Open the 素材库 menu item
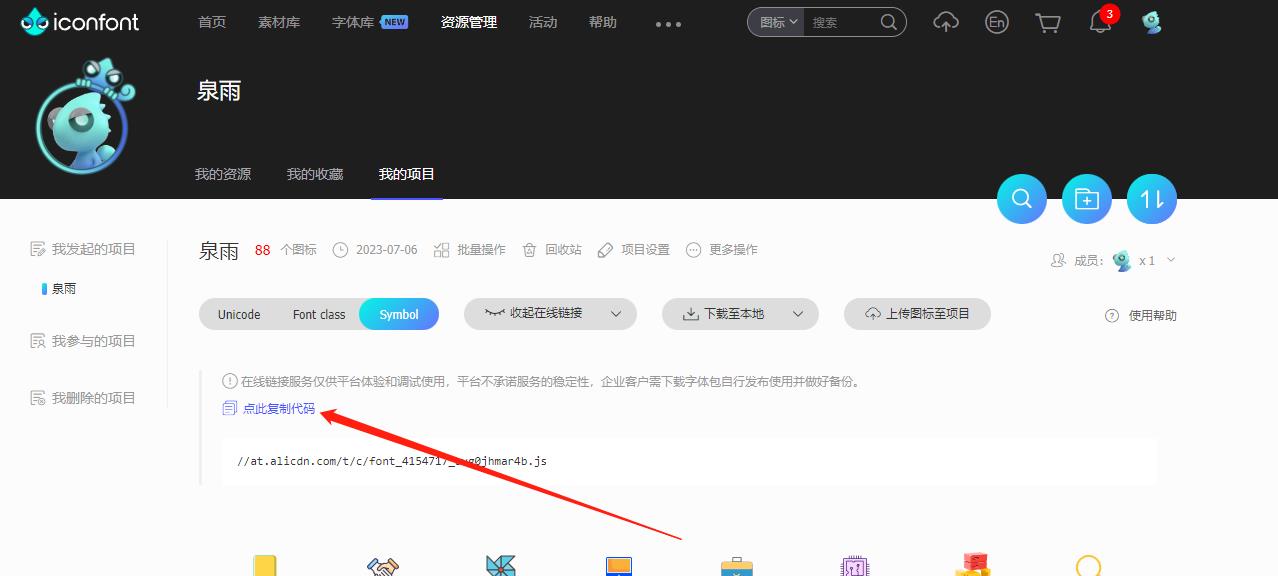 278,21
